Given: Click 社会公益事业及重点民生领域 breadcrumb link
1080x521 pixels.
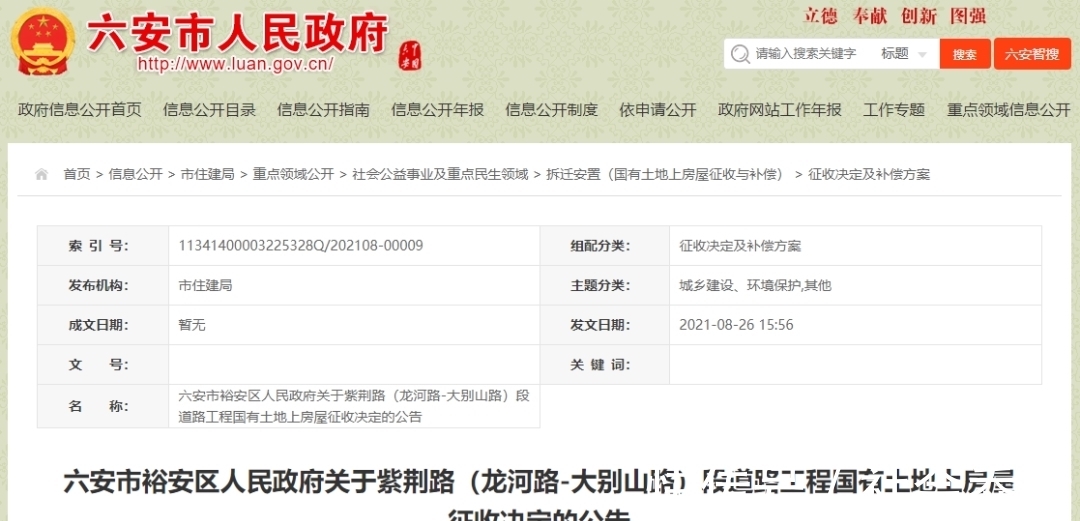Looking at the screenshot, I should (440, 174).
